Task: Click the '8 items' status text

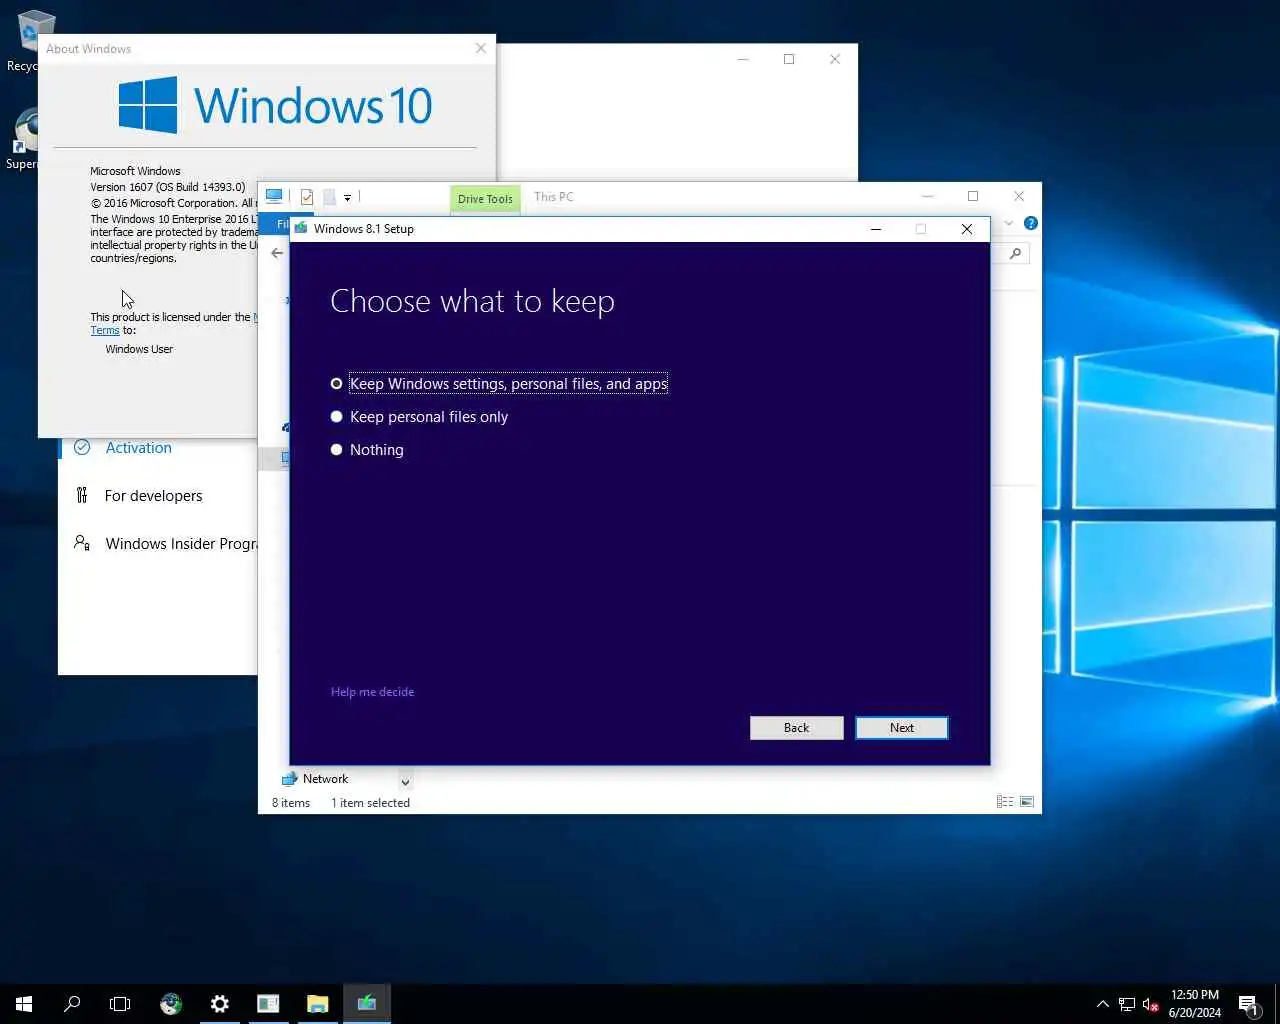Action: pyautogui.click(x=291, y=803)
